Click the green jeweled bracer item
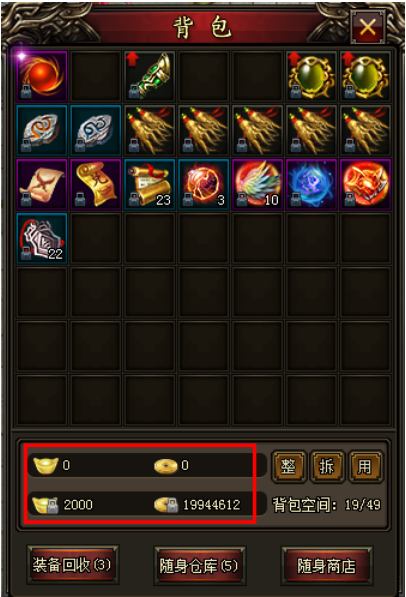Screen dimensions: 406x597 point(150,77)
